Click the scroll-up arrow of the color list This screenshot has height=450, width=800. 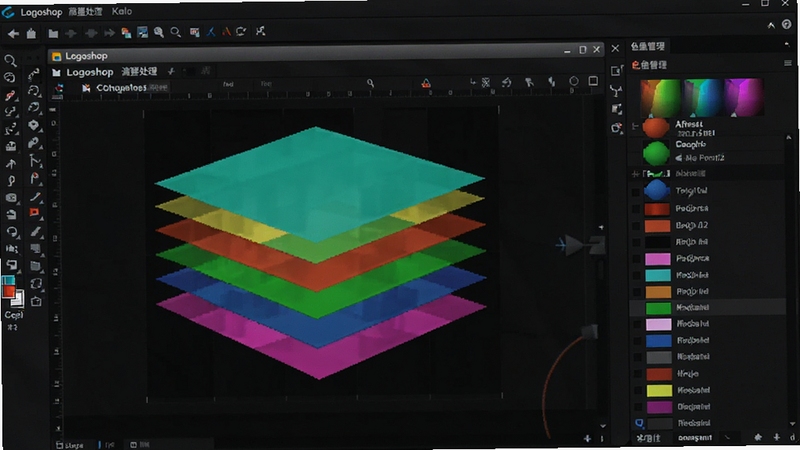click(x=789, y=138)
